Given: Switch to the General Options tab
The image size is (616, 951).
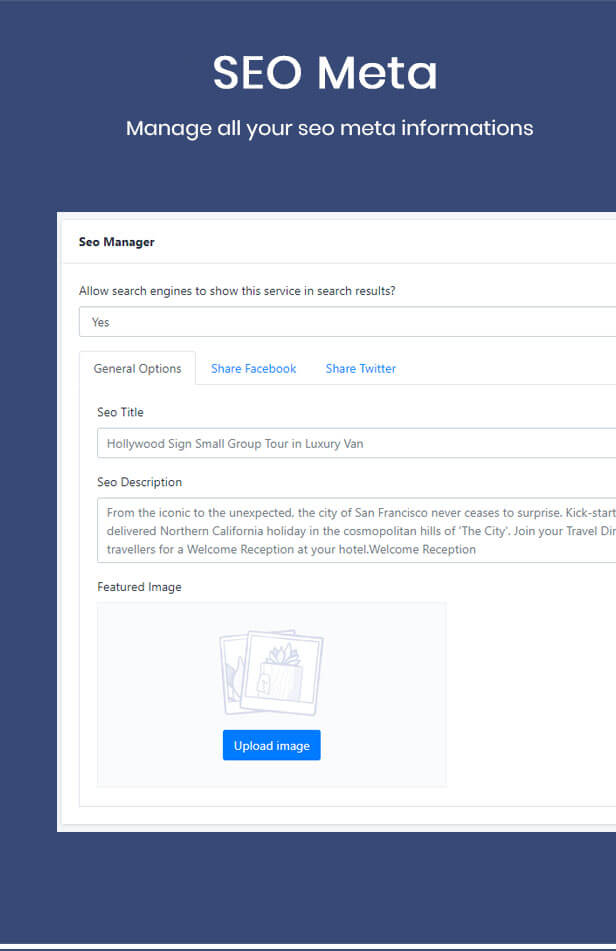Looking at the screenshot, I should (138, 369).
